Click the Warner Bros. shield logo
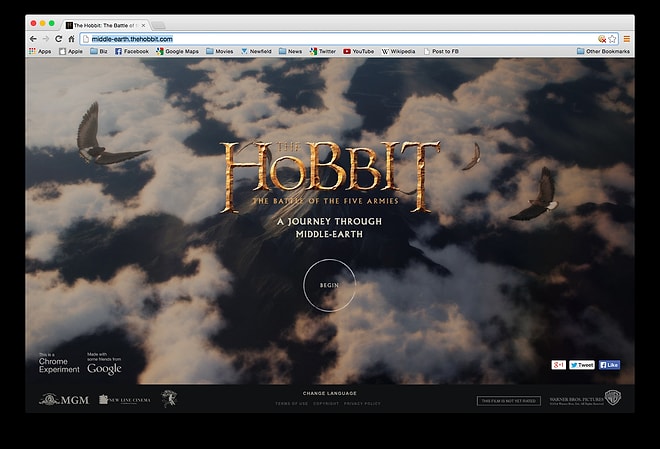The width and height of the screenshot is (660, 449). (x=613, y=398)
